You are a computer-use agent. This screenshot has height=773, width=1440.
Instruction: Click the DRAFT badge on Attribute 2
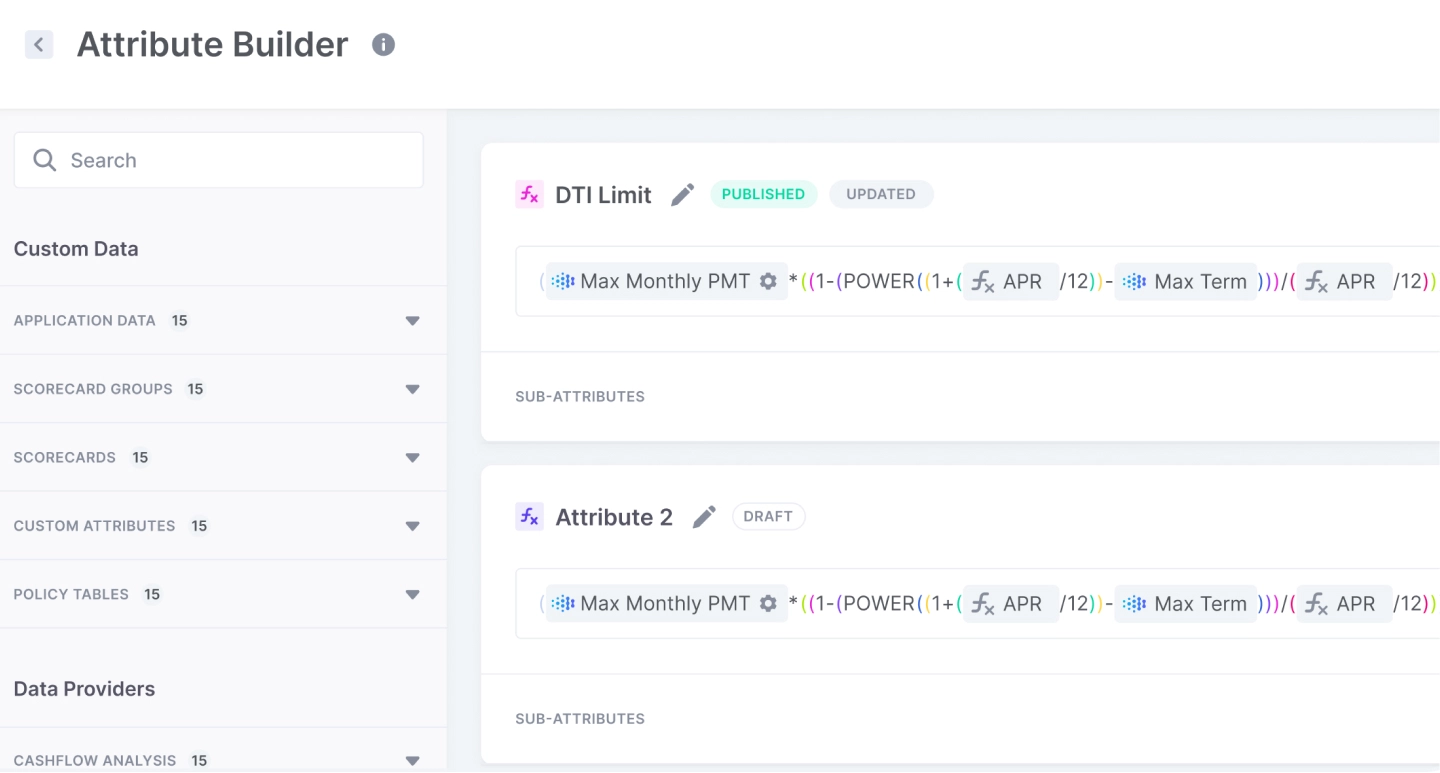768,516
